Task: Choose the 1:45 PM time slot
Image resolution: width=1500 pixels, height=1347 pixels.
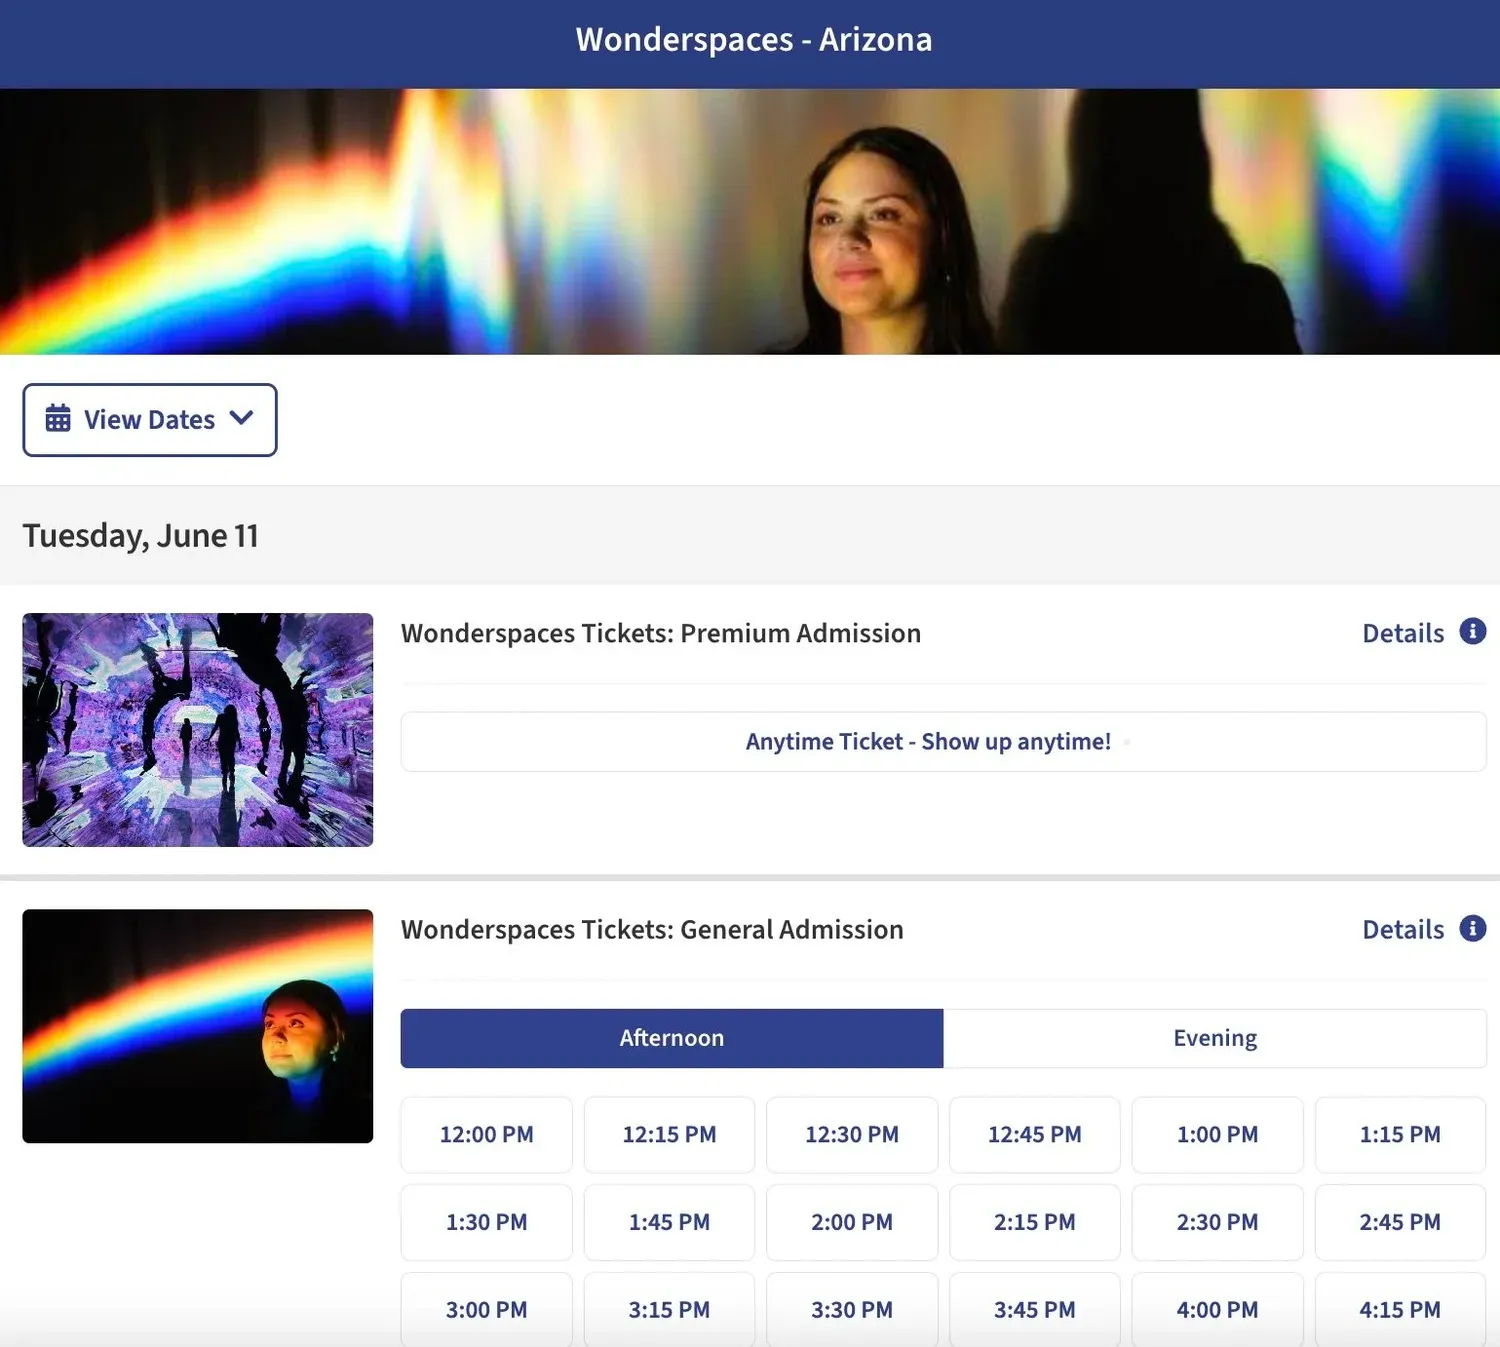Action: point(669,1222)
